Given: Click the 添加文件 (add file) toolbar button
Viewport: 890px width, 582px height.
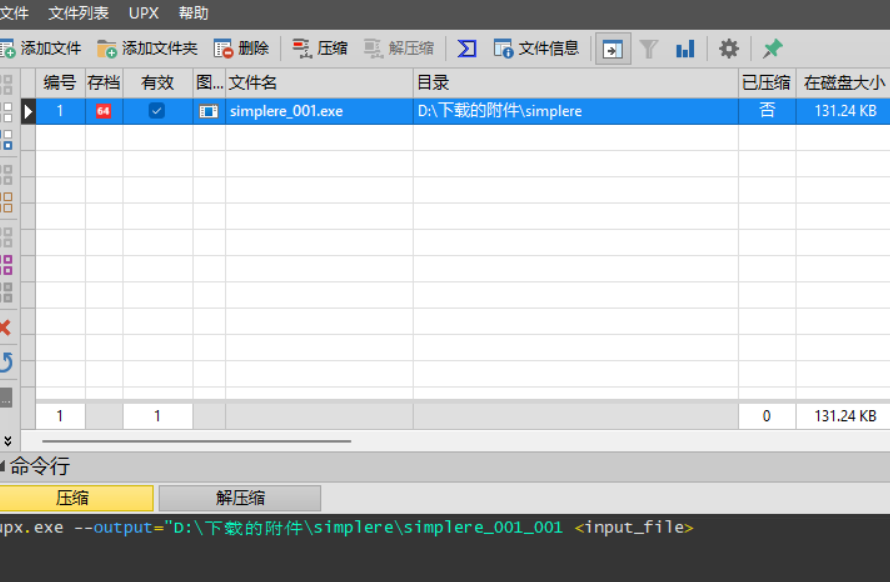Looking at the screenshot, I should (41, 48).
